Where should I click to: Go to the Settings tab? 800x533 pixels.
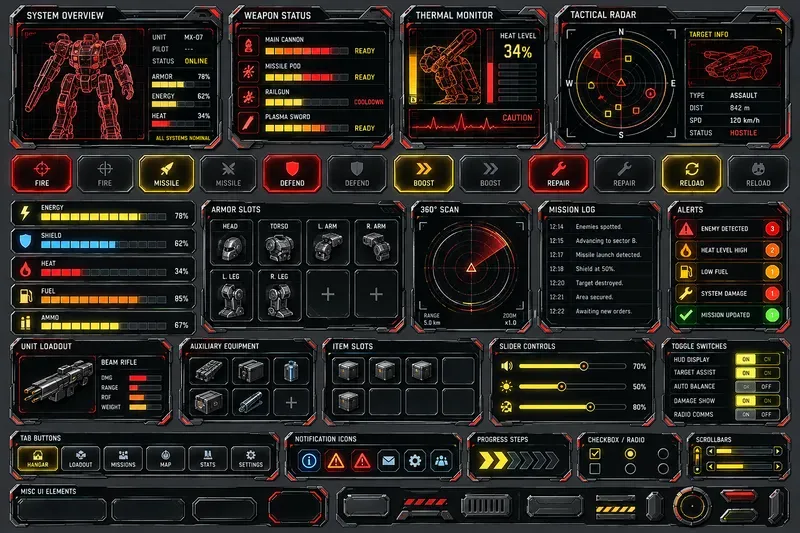[x=251, y=458]
